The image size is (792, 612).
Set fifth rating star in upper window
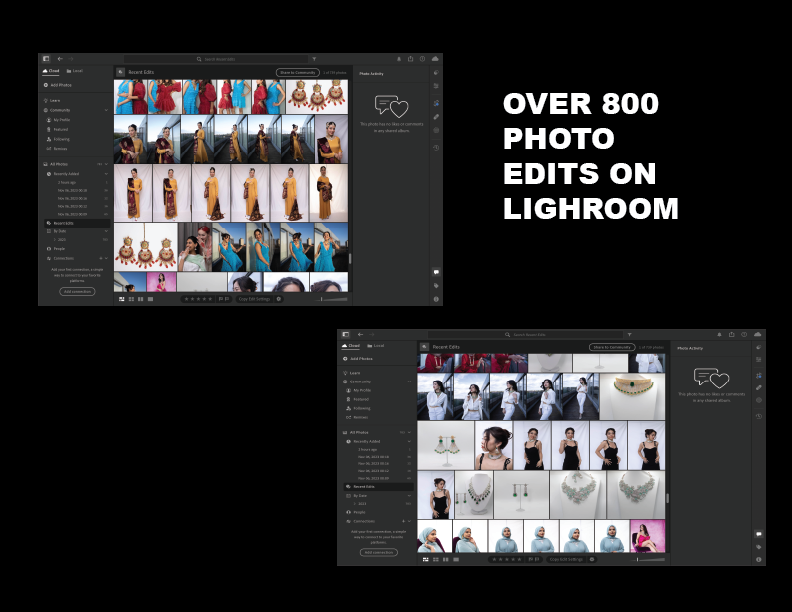click(x=211, y=299)
